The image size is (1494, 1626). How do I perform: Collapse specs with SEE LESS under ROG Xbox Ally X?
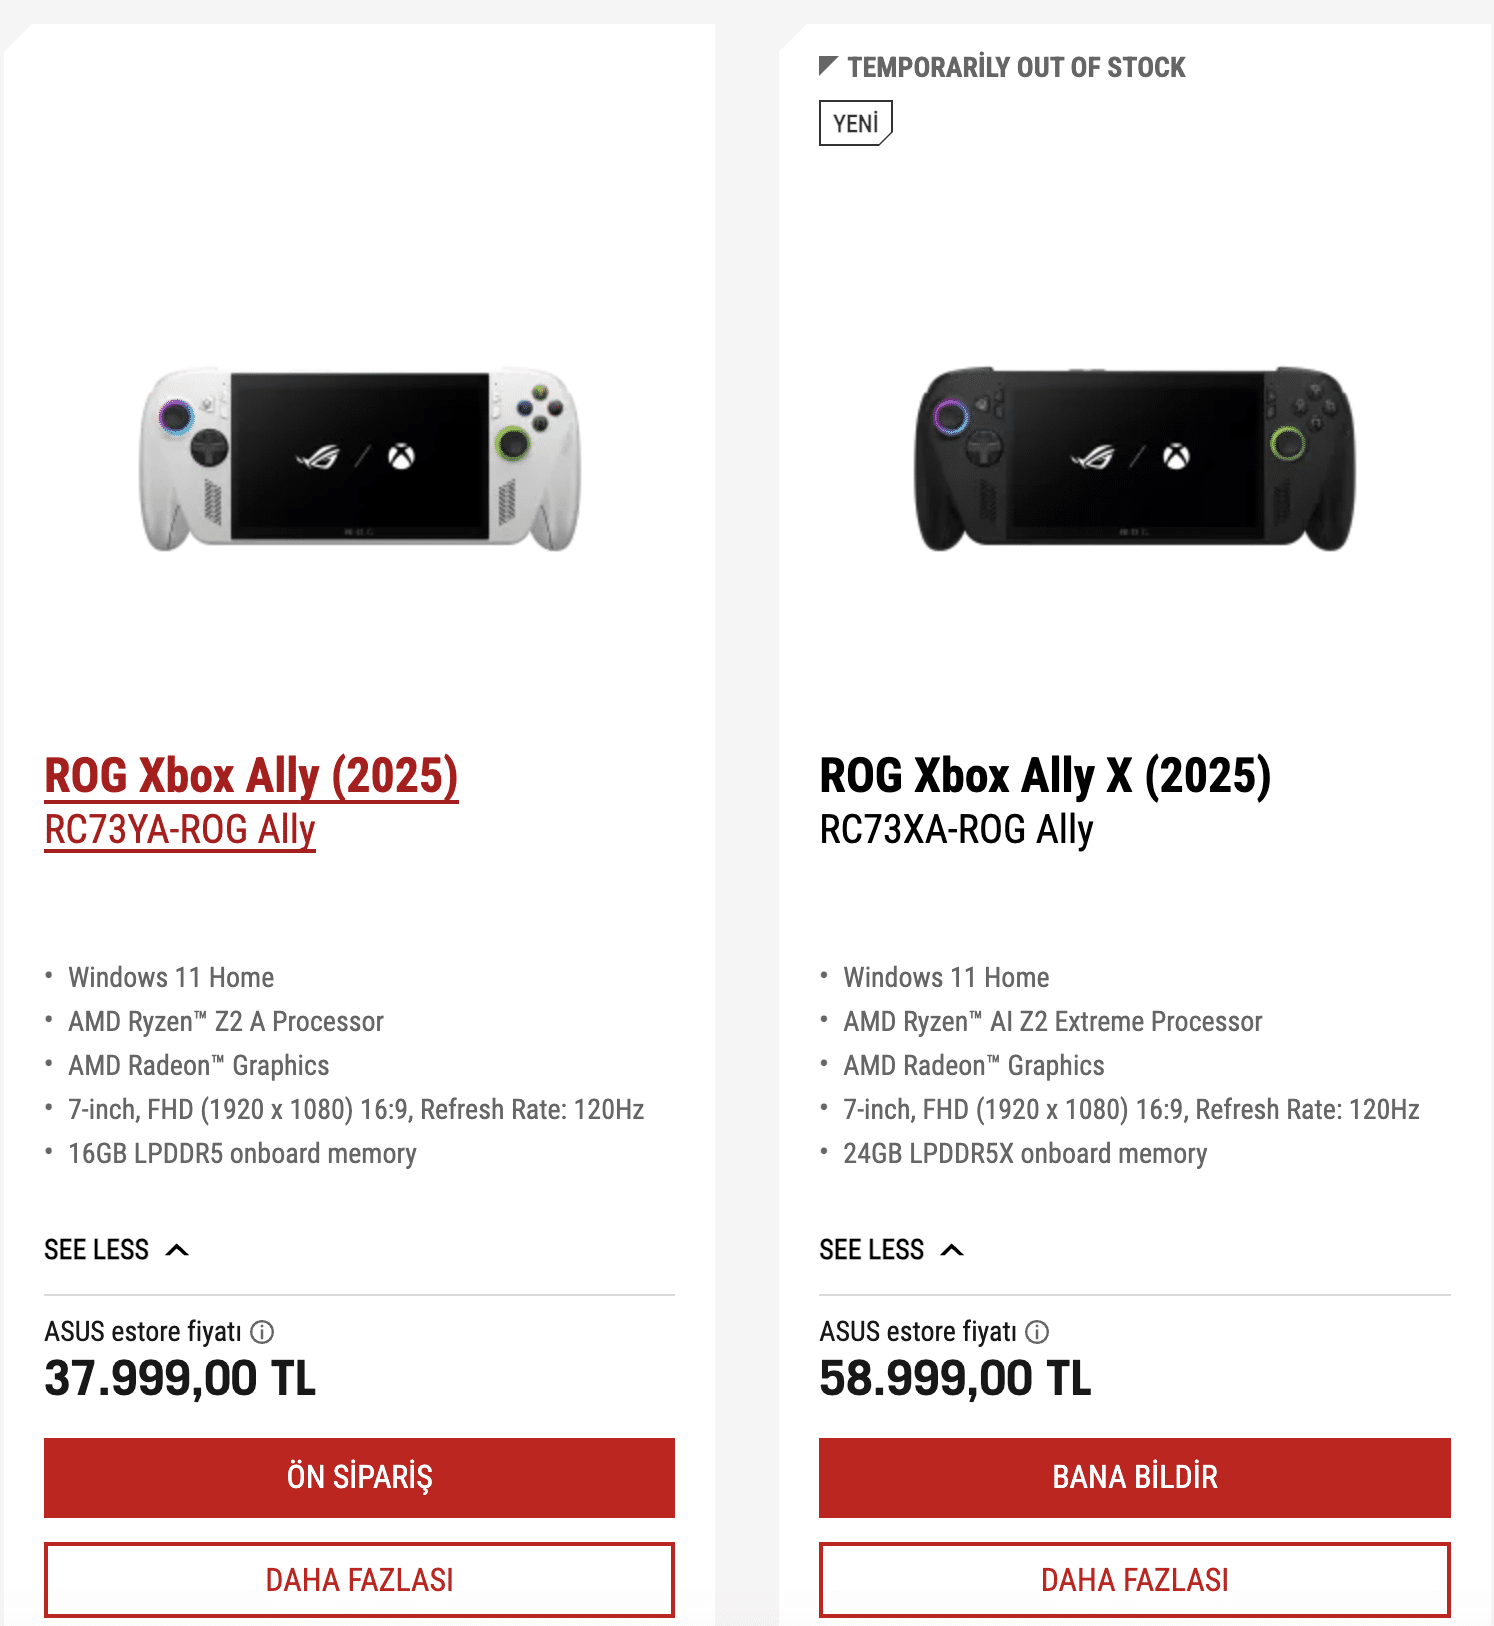pyautogui.click(x=891, y=1250)
